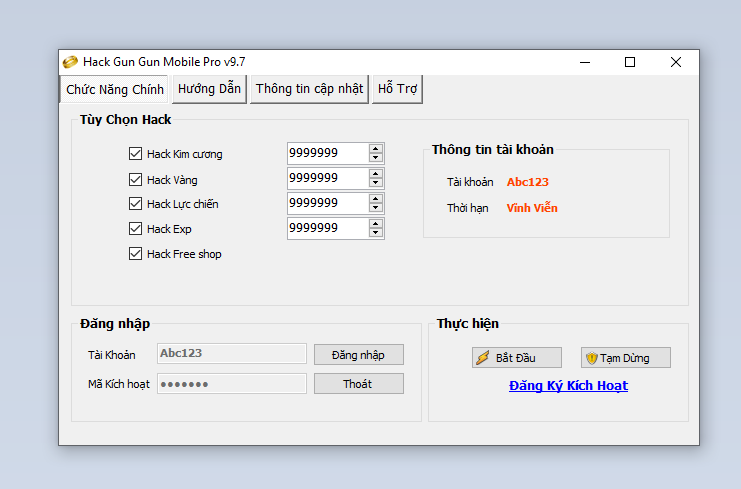Uncheck the Hack Kim cương checkbox

(x=136, y=154)
